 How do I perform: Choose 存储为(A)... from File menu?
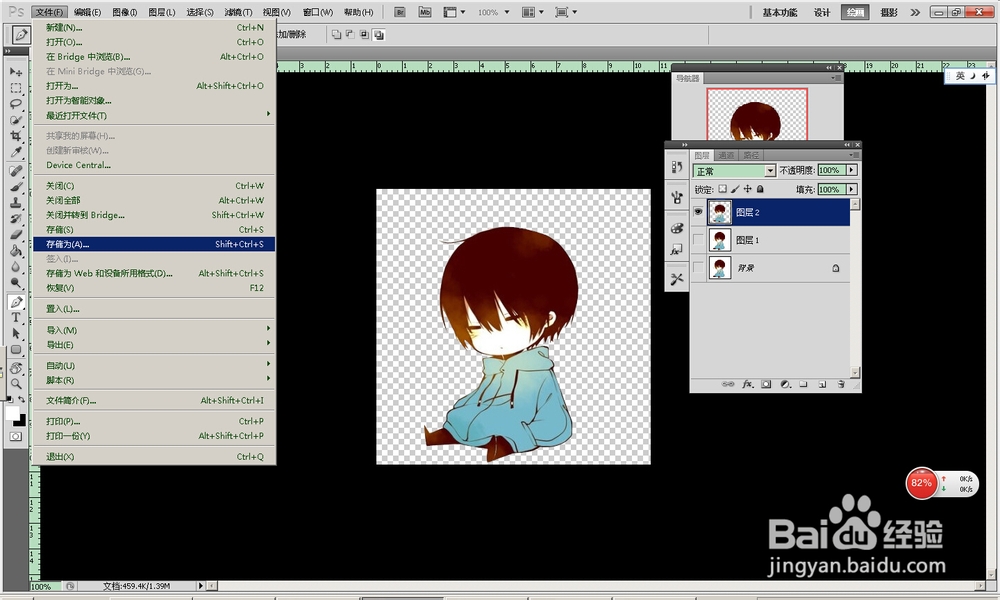pyautogui.click(x=154, y=244)
